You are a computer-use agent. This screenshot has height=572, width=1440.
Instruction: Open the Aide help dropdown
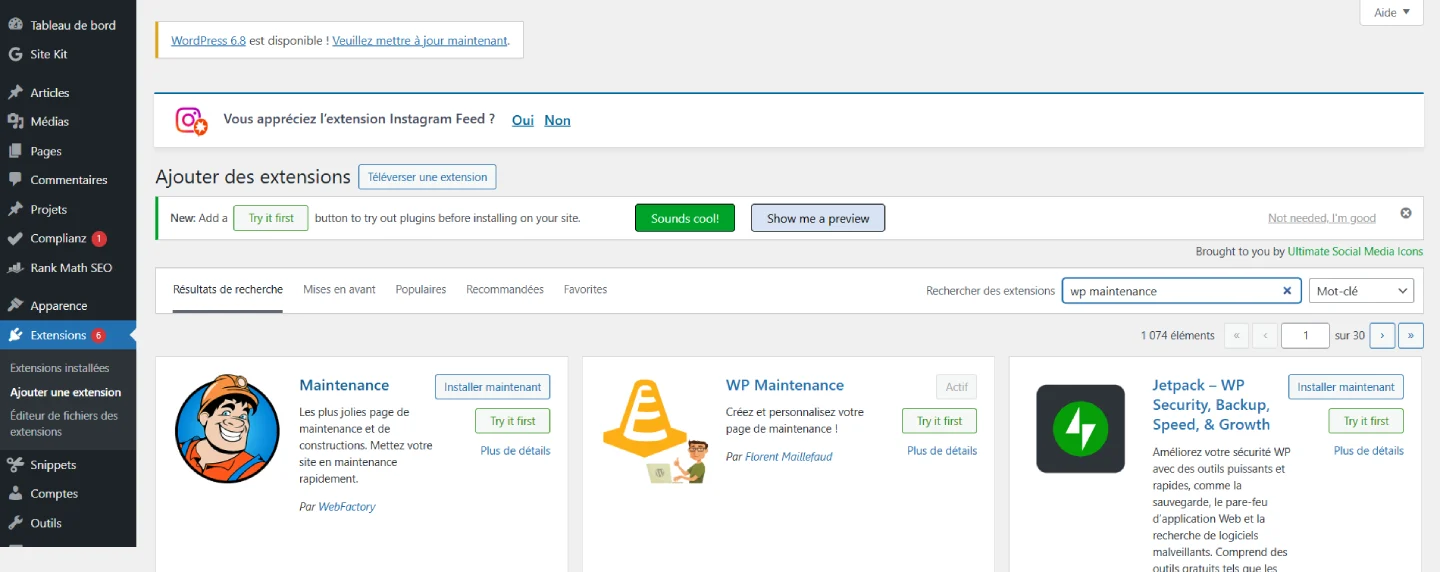coord(1391,13)
